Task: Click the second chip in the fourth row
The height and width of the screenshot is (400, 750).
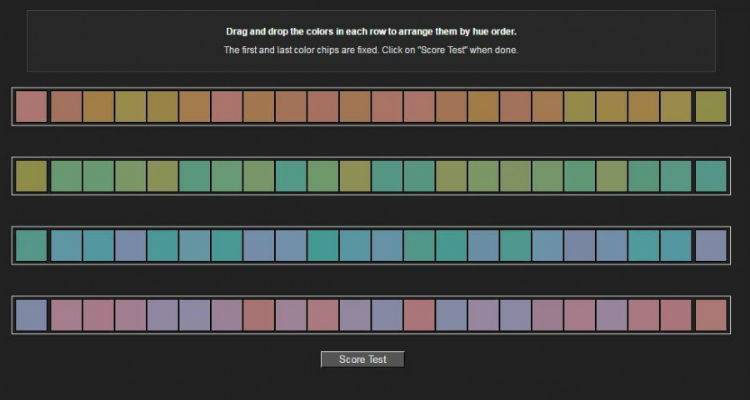Action: 66,314
